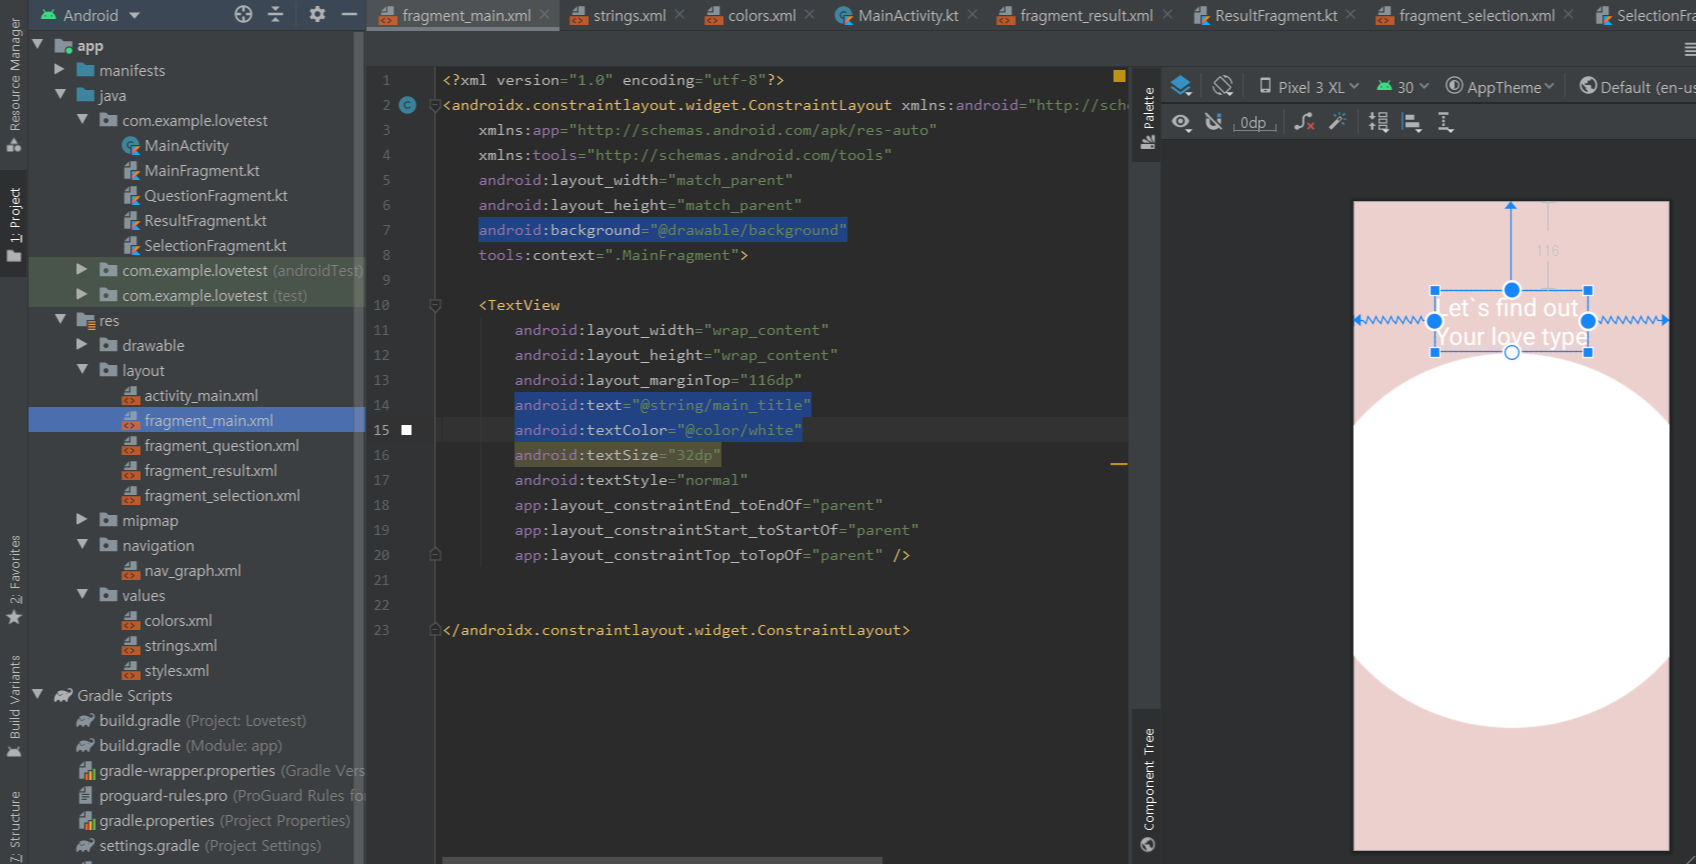Switch to the colors.xml tab
Image resolution: width=1696 pixels, height=864 pixels.
761,15
